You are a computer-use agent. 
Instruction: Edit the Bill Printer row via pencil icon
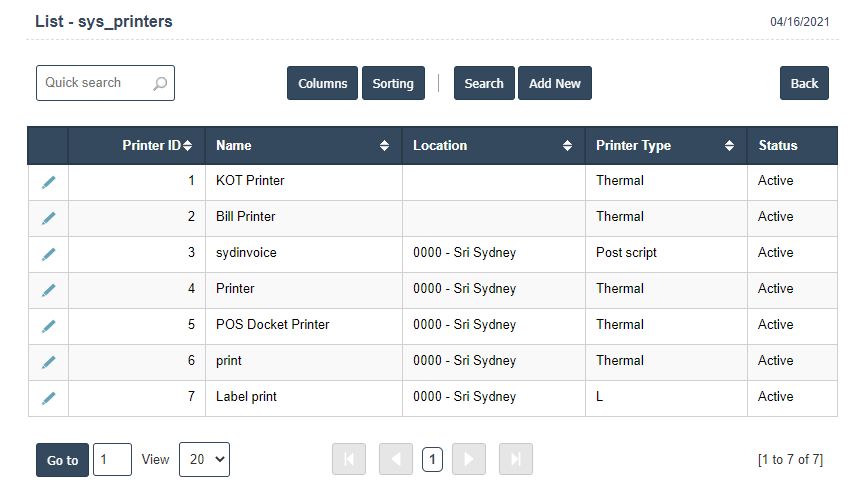point(48,218)
